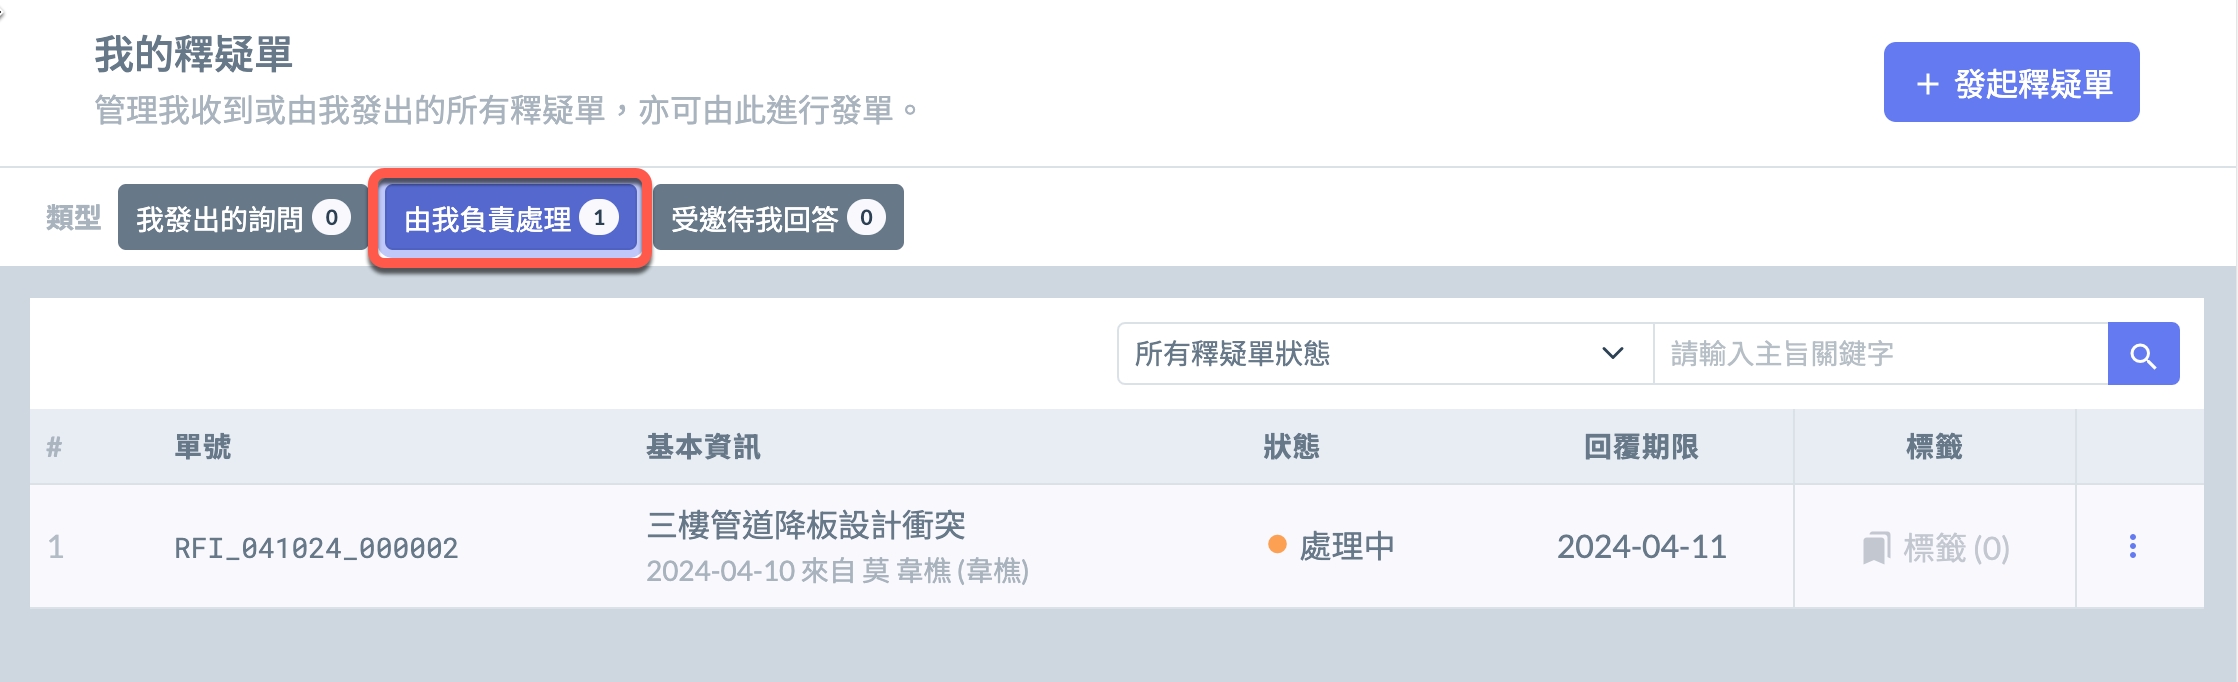Click the # column header

tap(54, 447)
